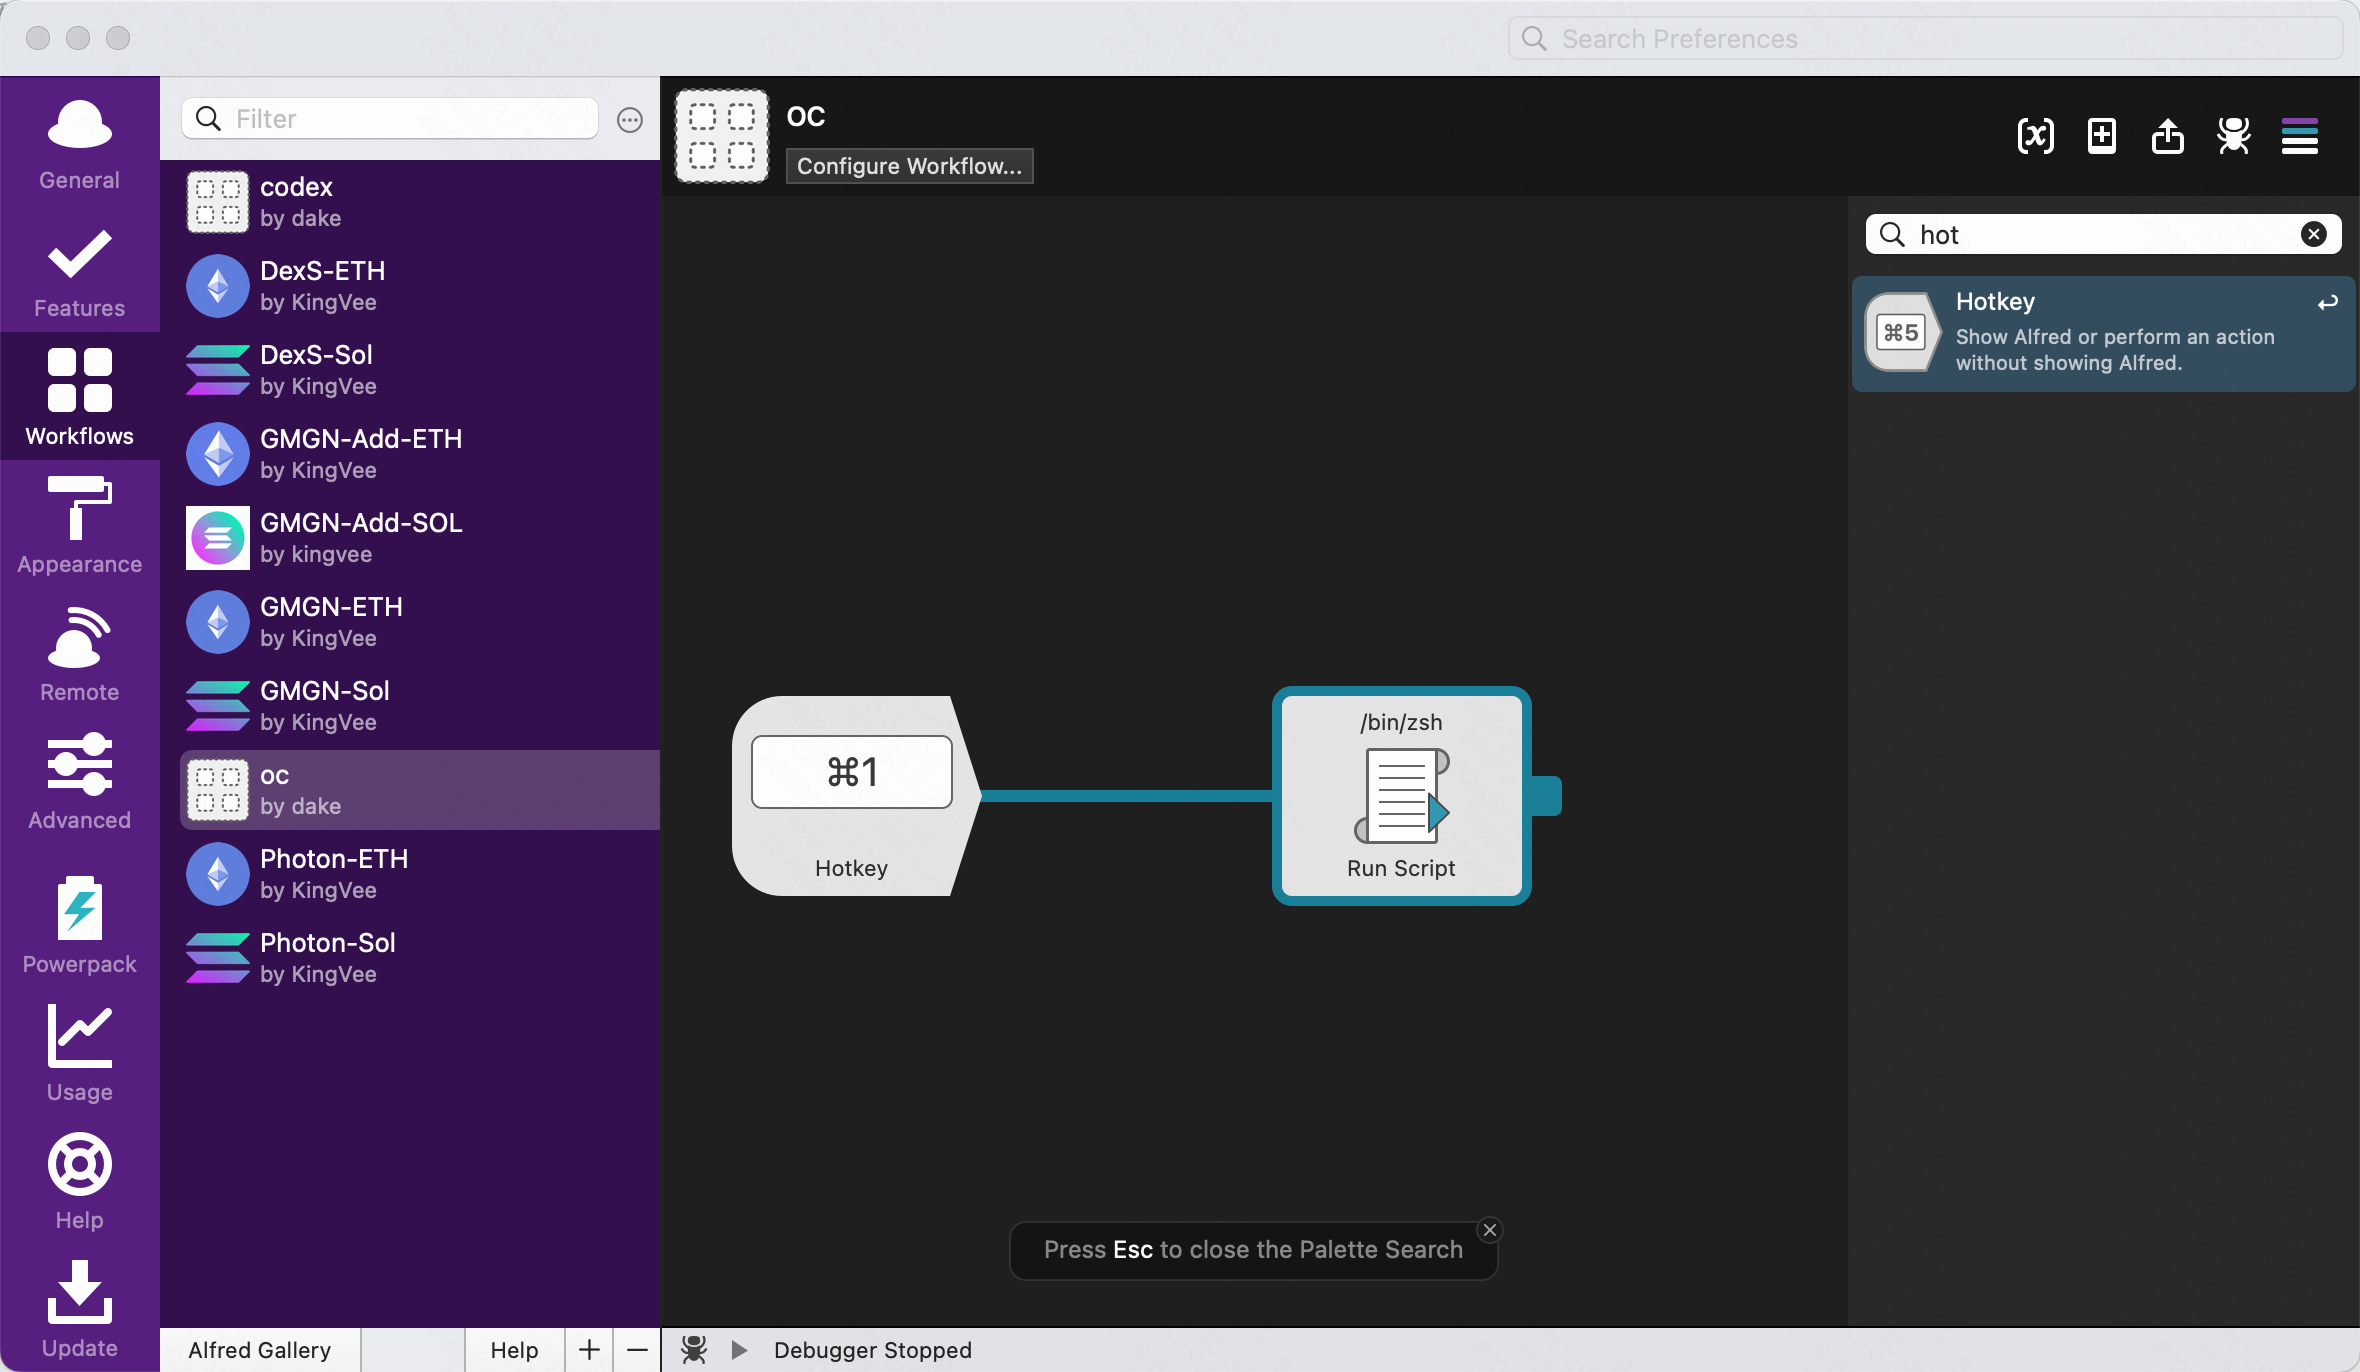Screen dimensions: 2360x1372
Task: Go to the Appearance preferences
Action: click(x=79, y=524)
